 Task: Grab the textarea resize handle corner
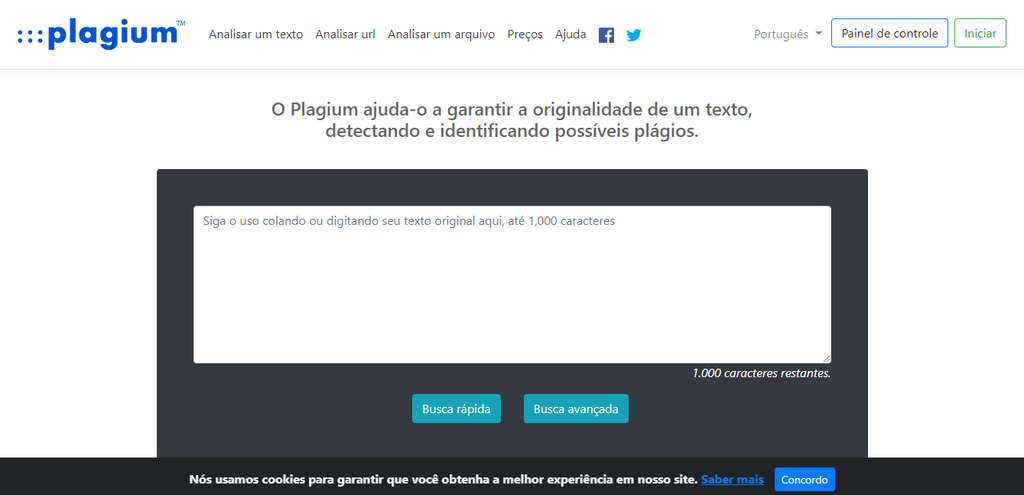(827, 359)
